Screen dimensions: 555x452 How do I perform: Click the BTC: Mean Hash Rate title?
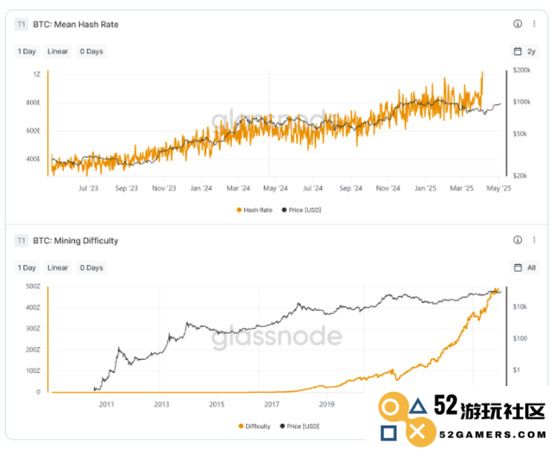pyautogui.click(x=75, y=24)
